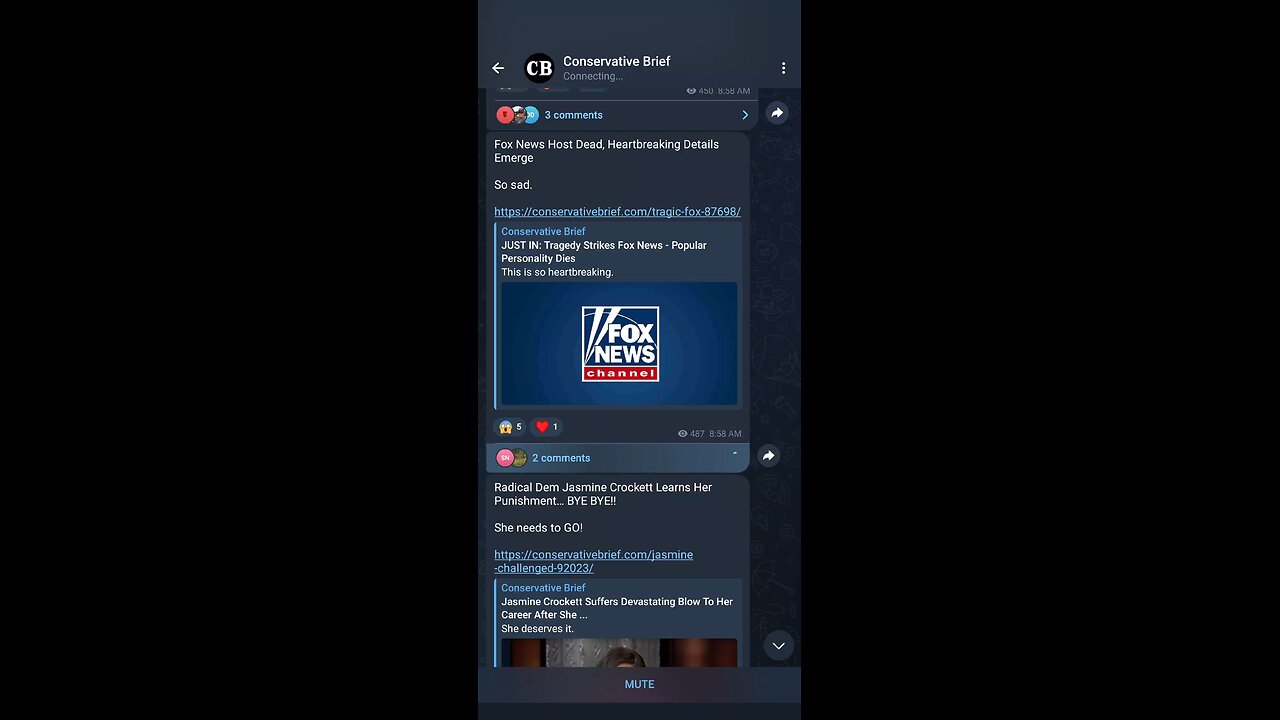
Task: Tap the 'She needs to GO!' text
Action: pyautogui.click(x=538, y=528)
